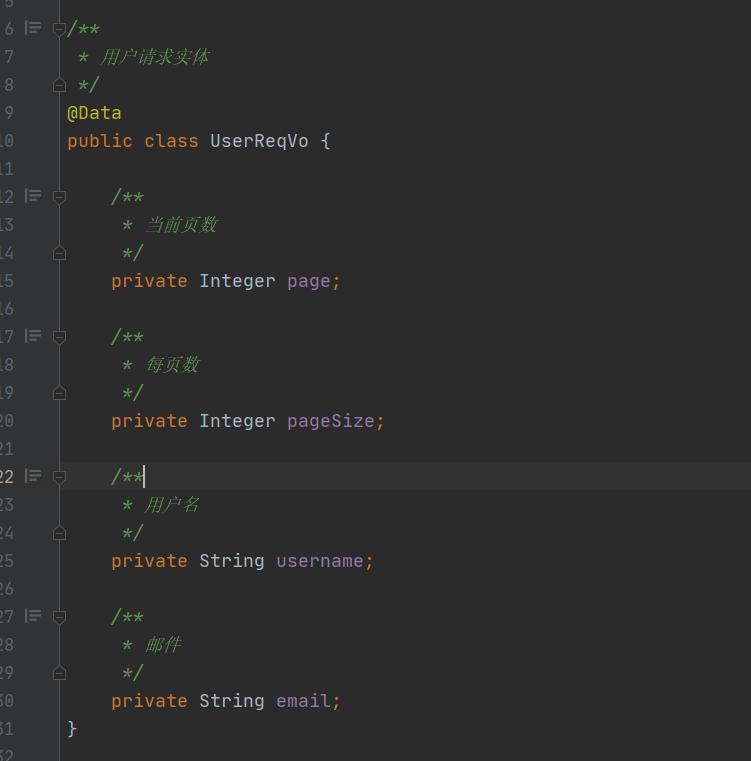Screen dimensions: 751x761
Task: Click the comment text 当前页数
Action: (181, 225)
